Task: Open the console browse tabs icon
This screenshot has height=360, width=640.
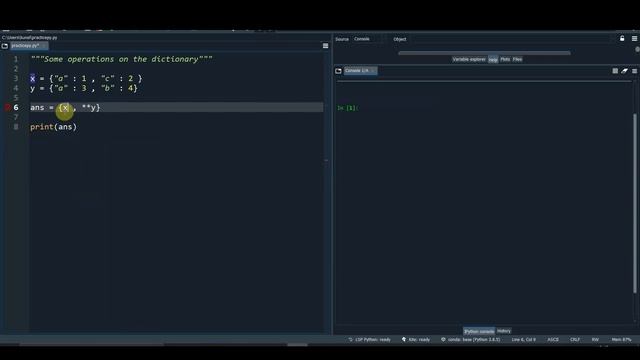Action: 338,71
